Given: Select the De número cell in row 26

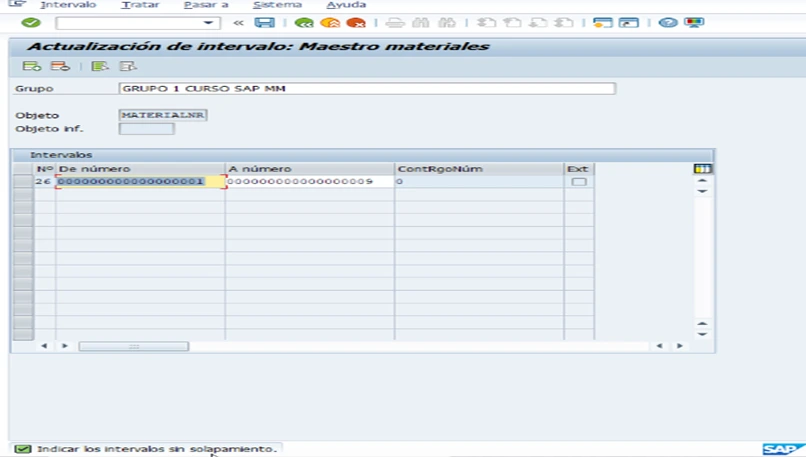Looking at the screenshot, I should (x=140, y=181).
